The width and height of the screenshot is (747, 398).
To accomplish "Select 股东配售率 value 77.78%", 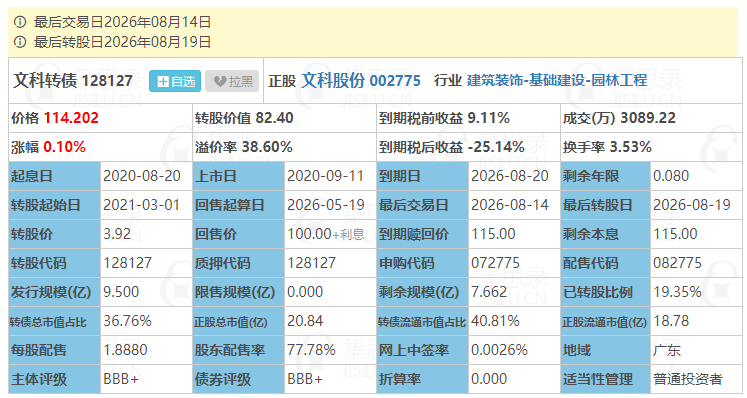I will [311, 350].
